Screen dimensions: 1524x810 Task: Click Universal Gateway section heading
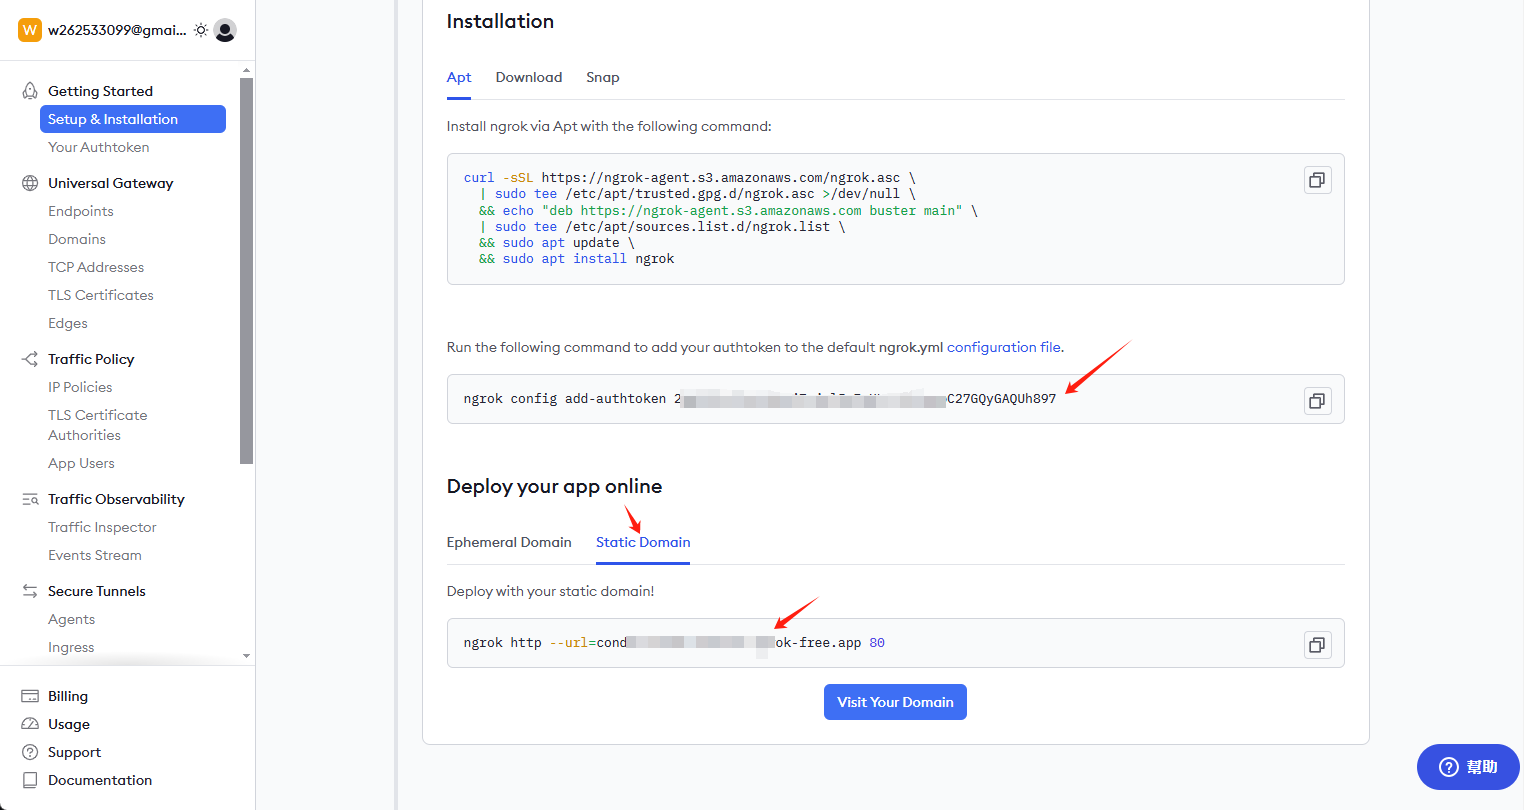[x=111, y=183]
